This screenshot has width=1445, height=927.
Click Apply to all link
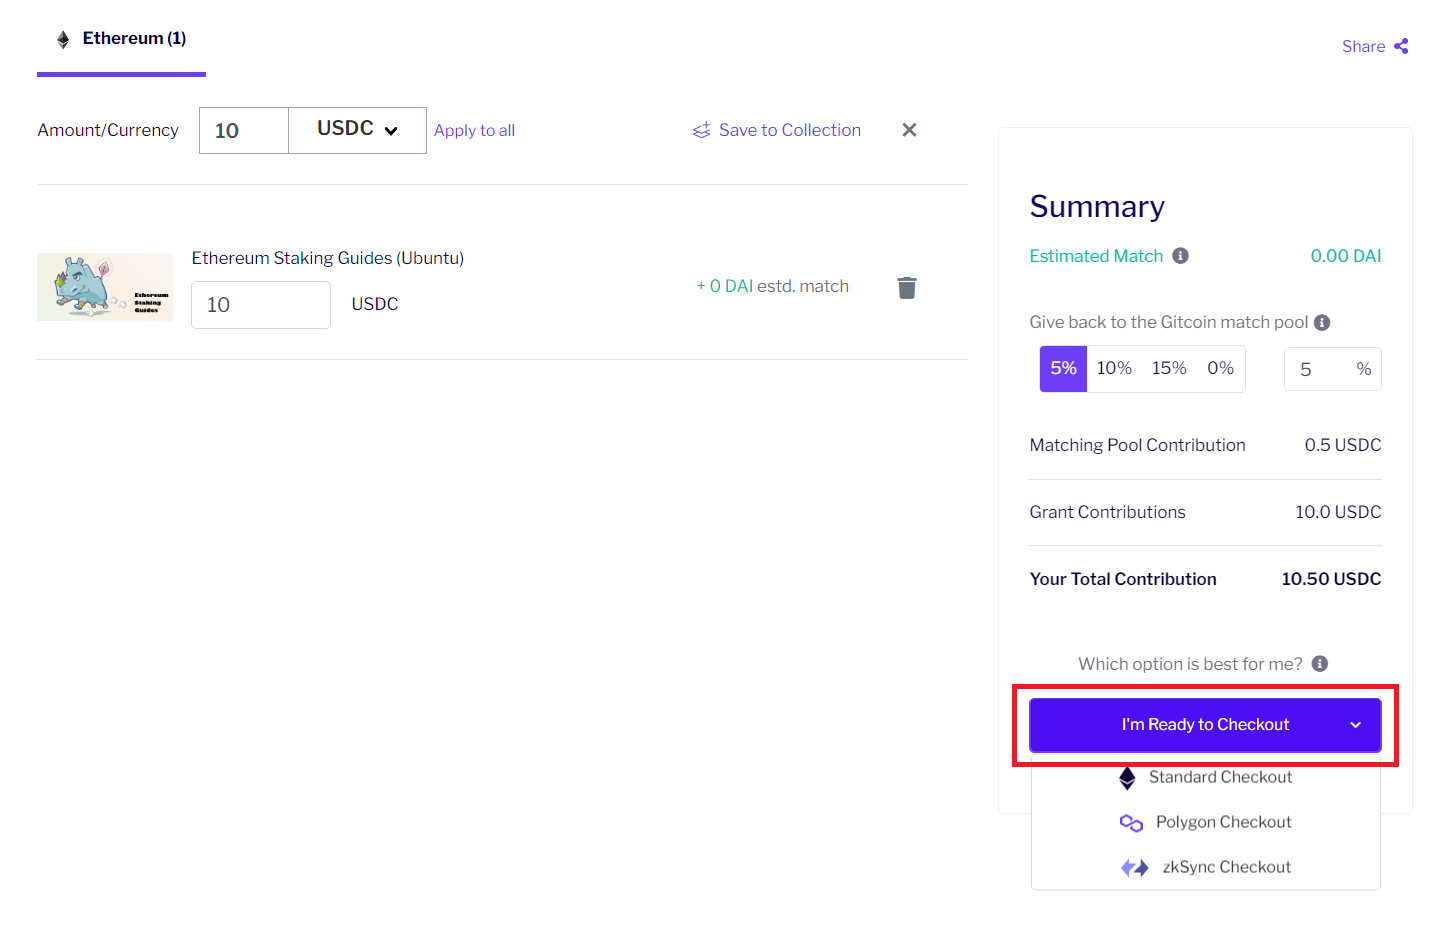[x=474, y=130]
